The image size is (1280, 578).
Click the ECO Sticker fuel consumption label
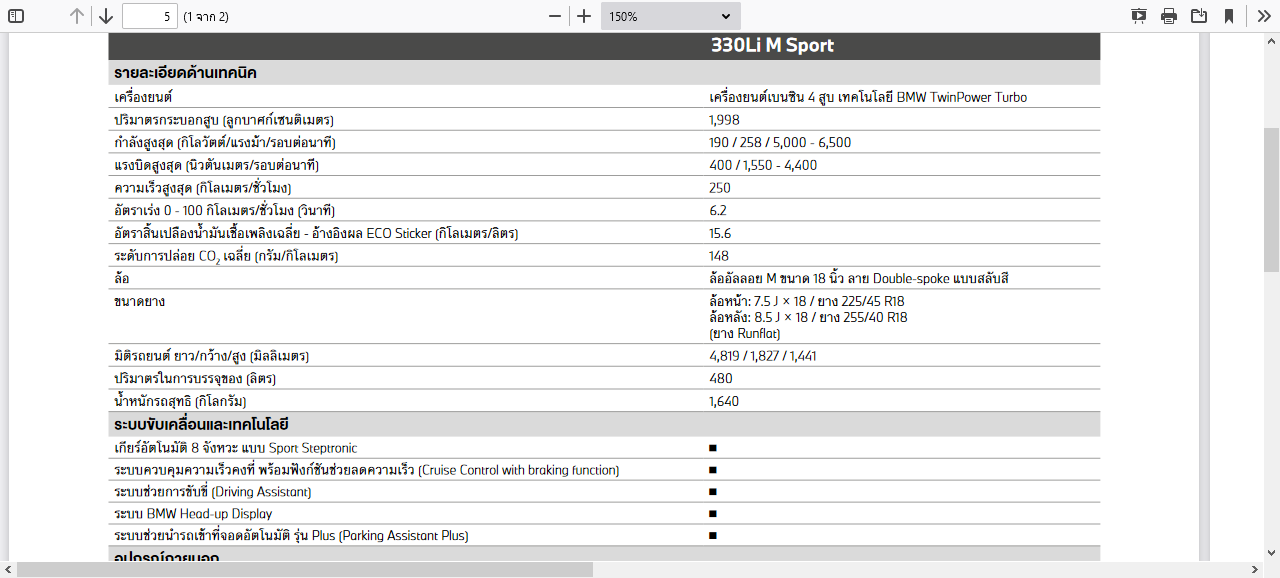[x=316, y=233]
